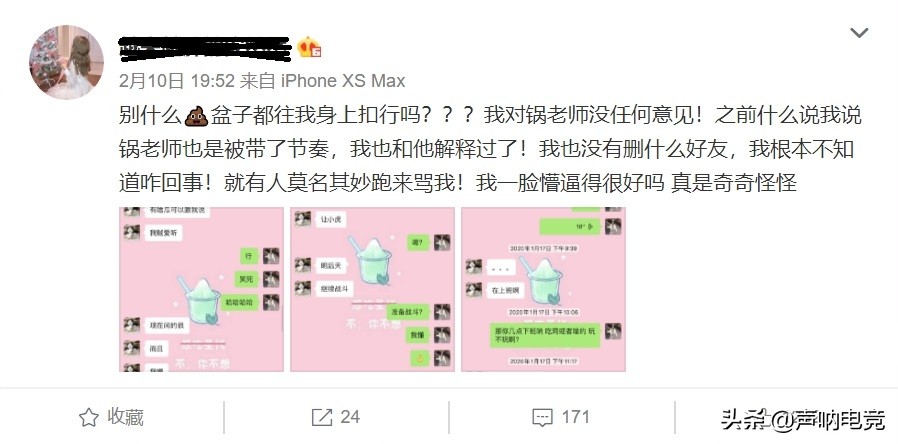The image size is (898, 444).
Task: Click the comment count 171
Action: [575, 417]
